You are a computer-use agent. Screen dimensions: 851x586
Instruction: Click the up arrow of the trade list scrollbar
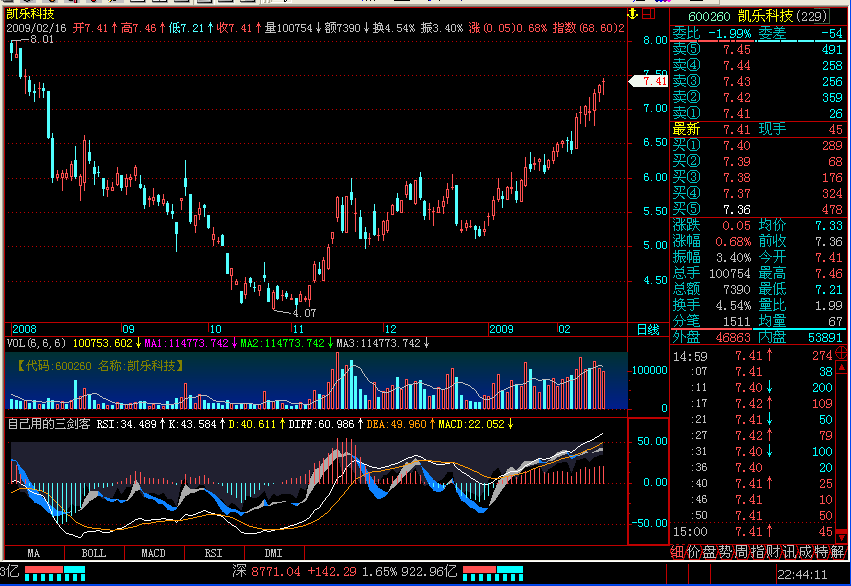coord(841,367)
